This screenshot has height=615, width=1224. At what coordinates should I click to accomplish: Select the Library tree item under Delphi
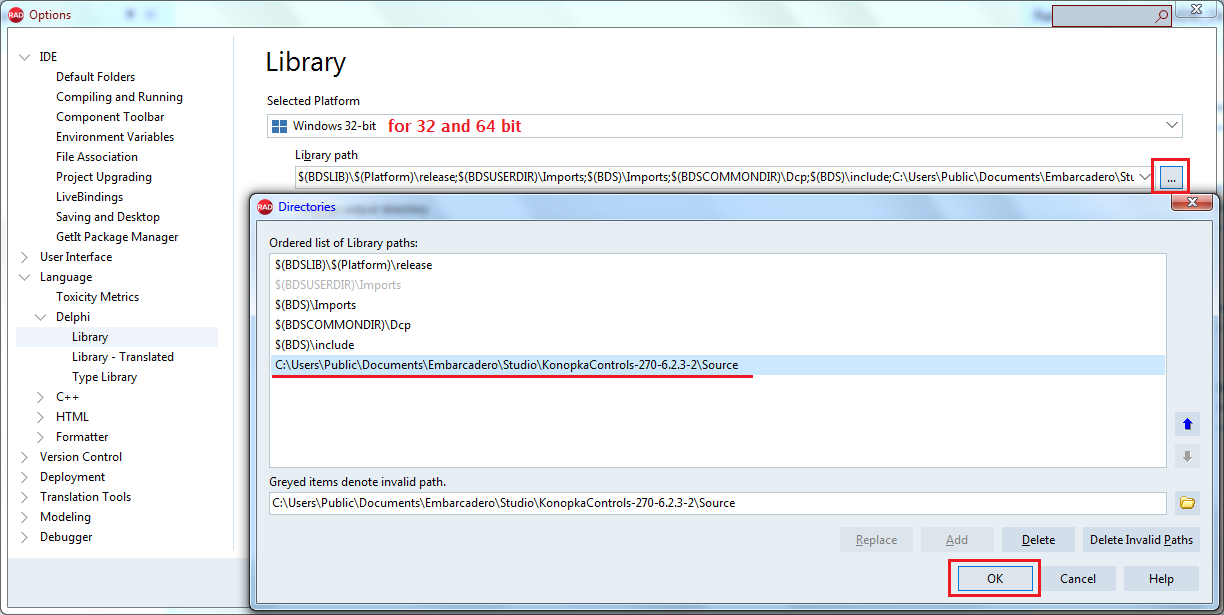(90, 337)
